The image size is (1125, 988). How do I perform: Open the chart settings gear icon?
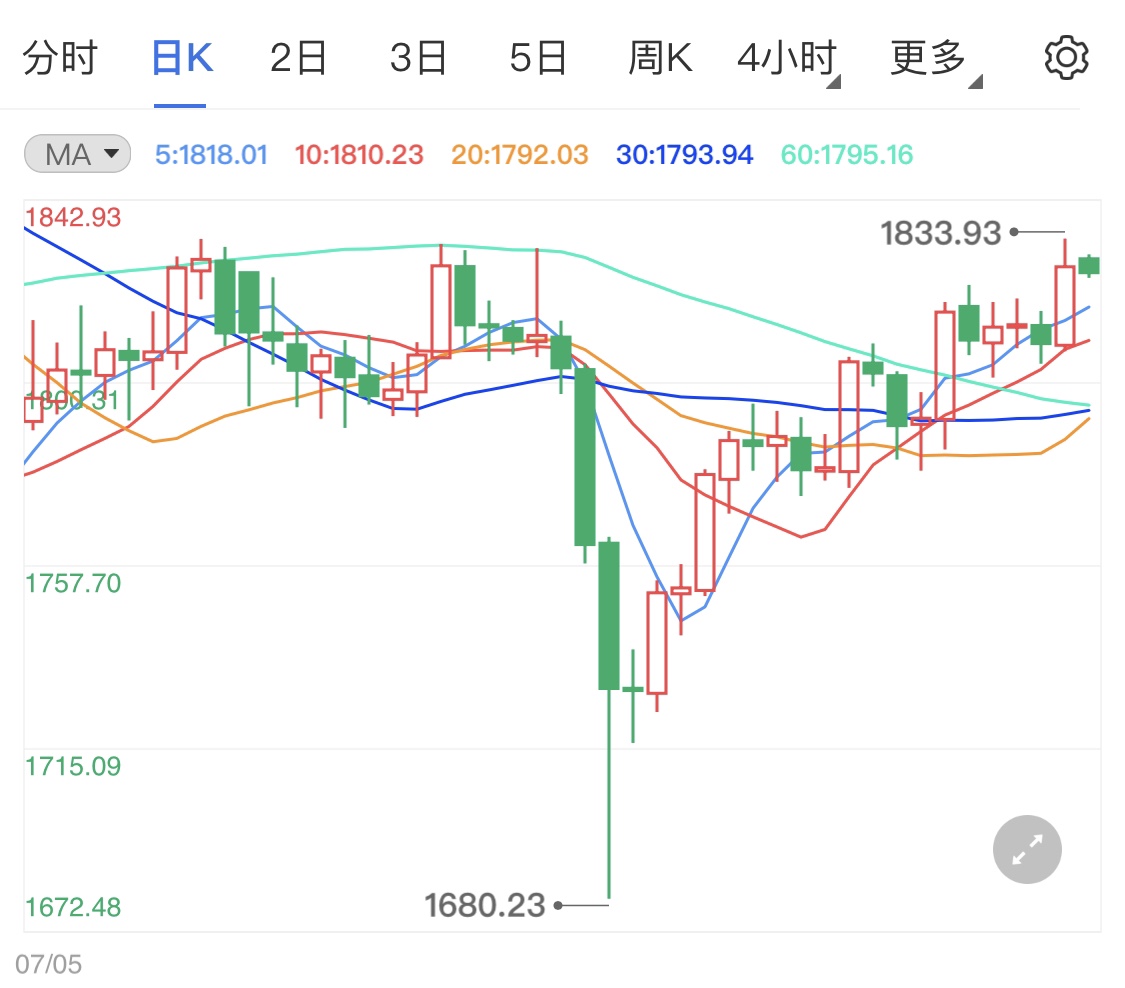tap(1066, 57)
